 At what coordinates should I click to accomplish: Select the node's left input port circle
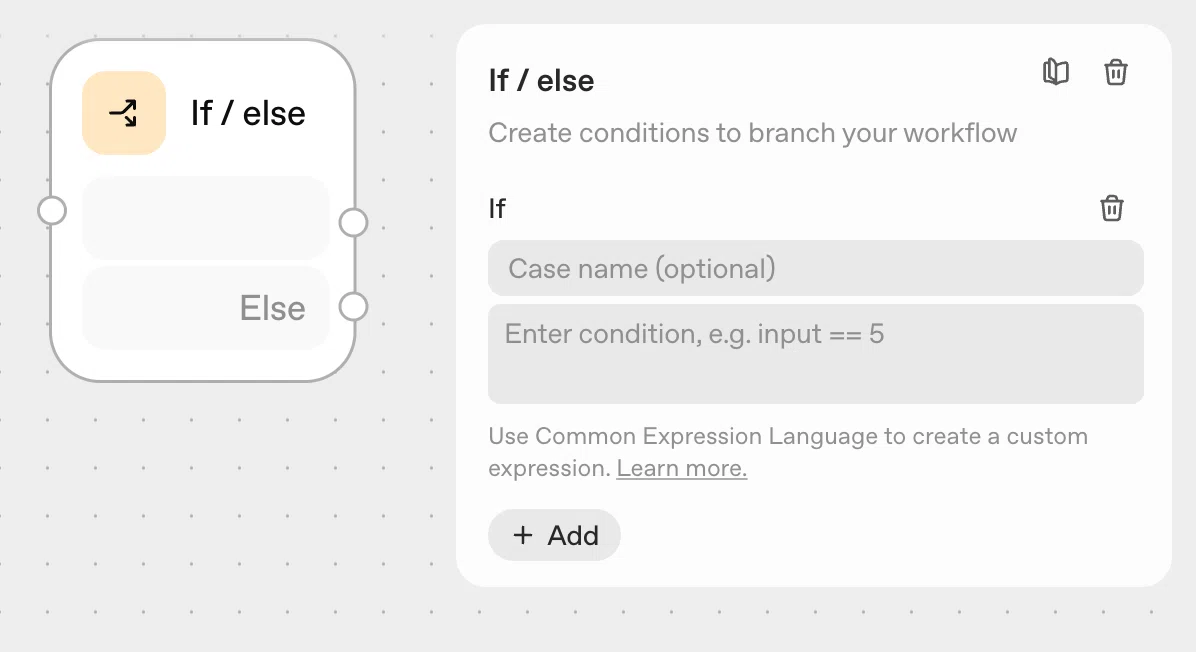coord(52,210)
